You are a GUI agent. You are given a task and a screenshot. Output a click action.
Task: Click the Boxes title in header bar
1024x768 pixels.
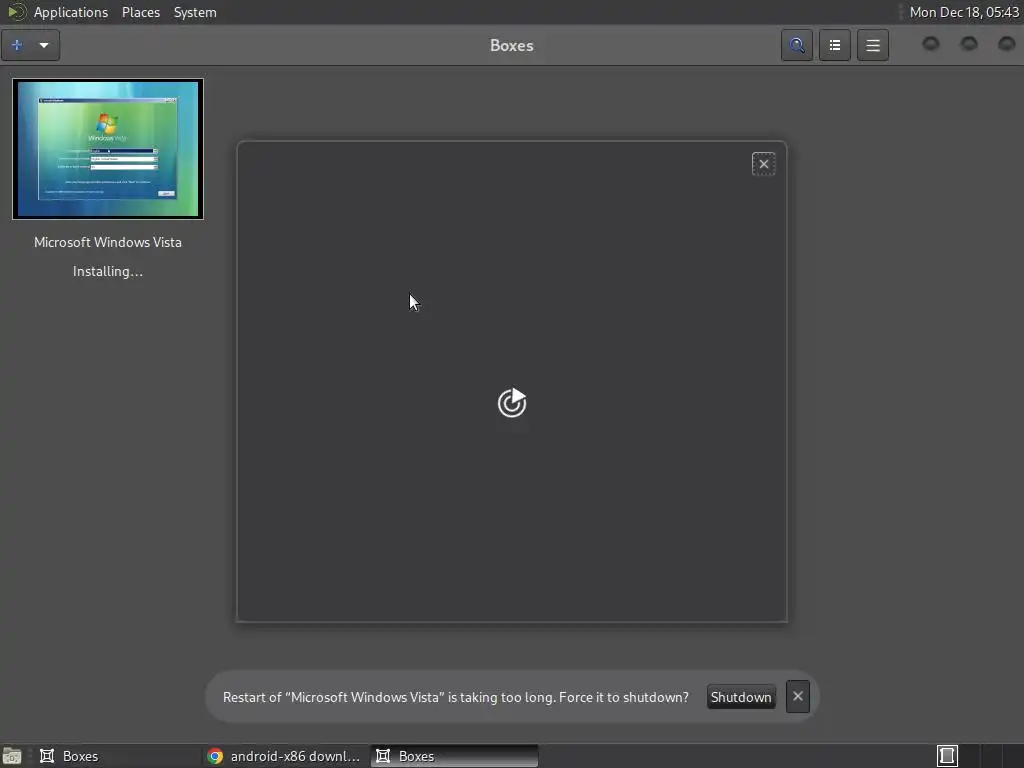512,45
